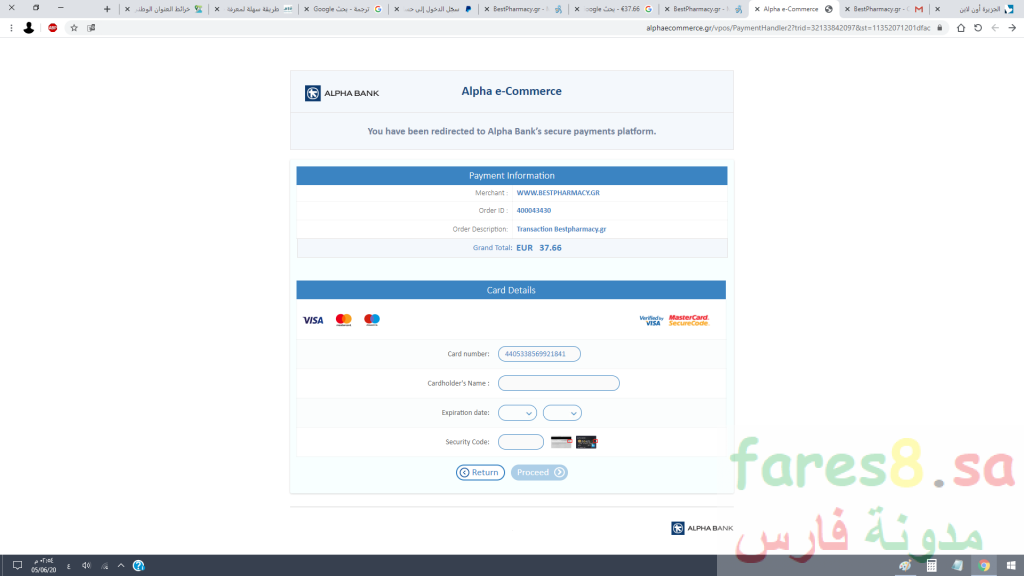Click the browser address bar URL
1024x576 pixels.
pos(788,28)
